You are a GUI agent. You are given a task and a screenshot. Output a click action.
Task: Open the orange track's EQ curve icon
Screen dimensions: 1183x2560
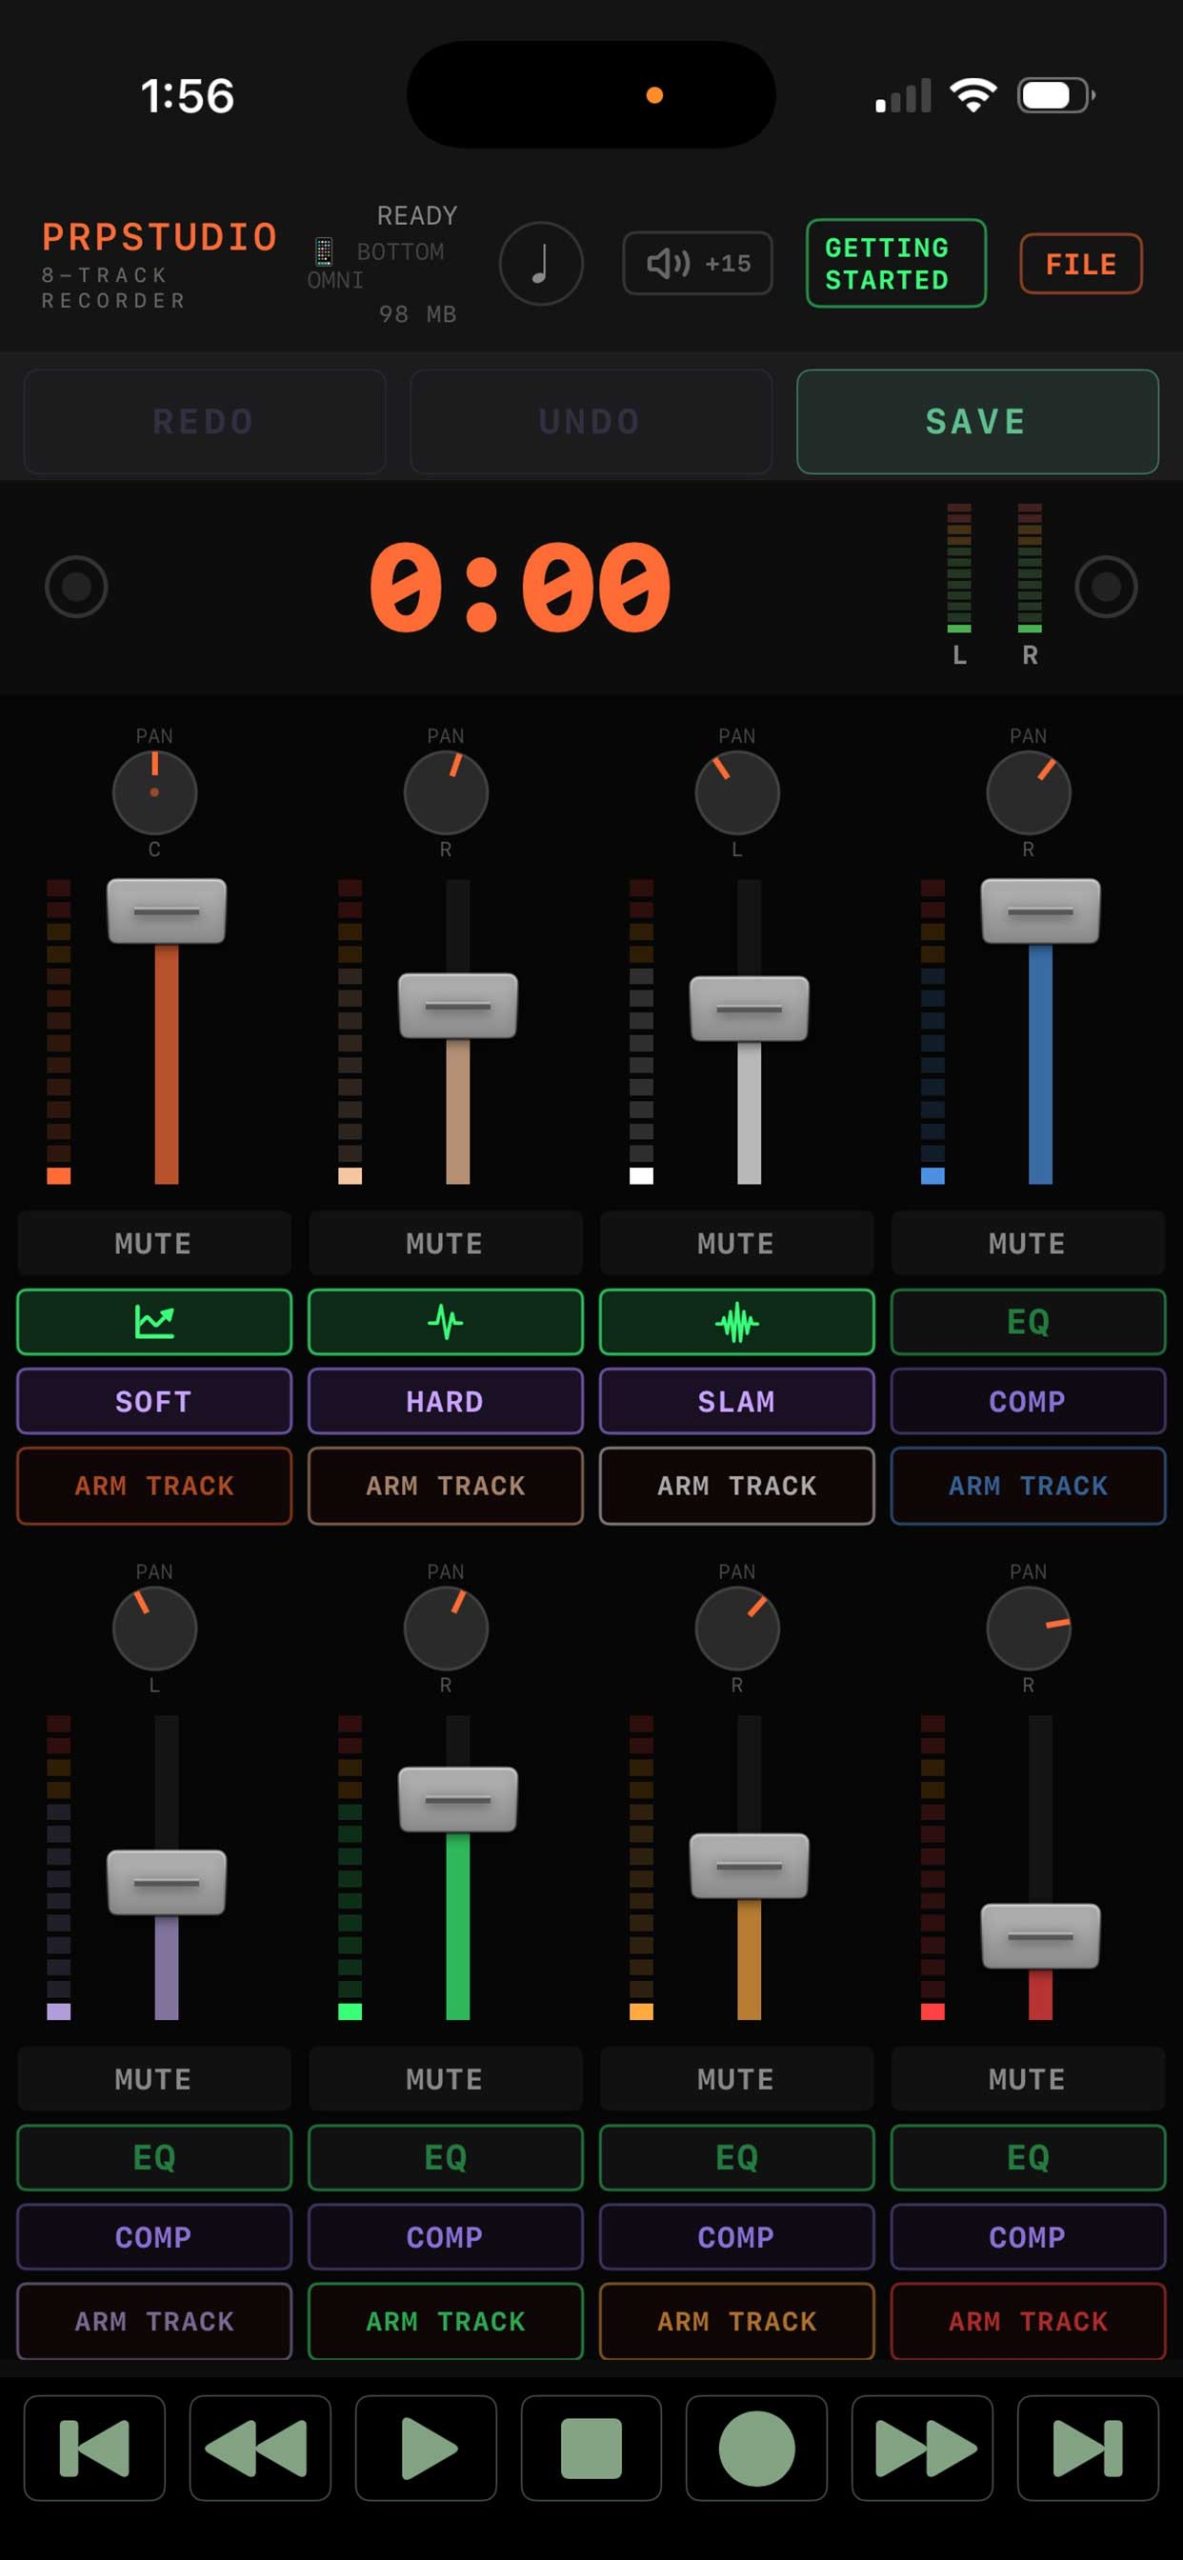[x=154, y=1322]
